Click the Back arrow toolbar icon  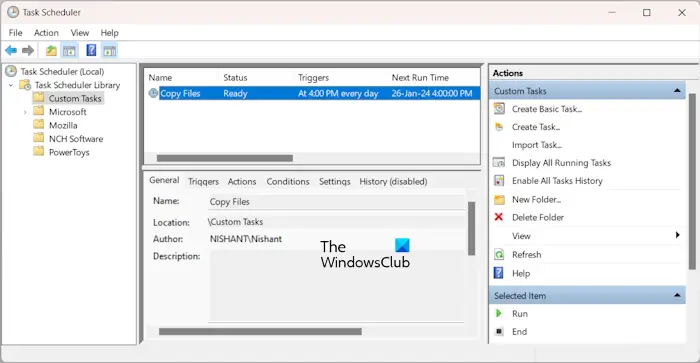coord(11,50)
